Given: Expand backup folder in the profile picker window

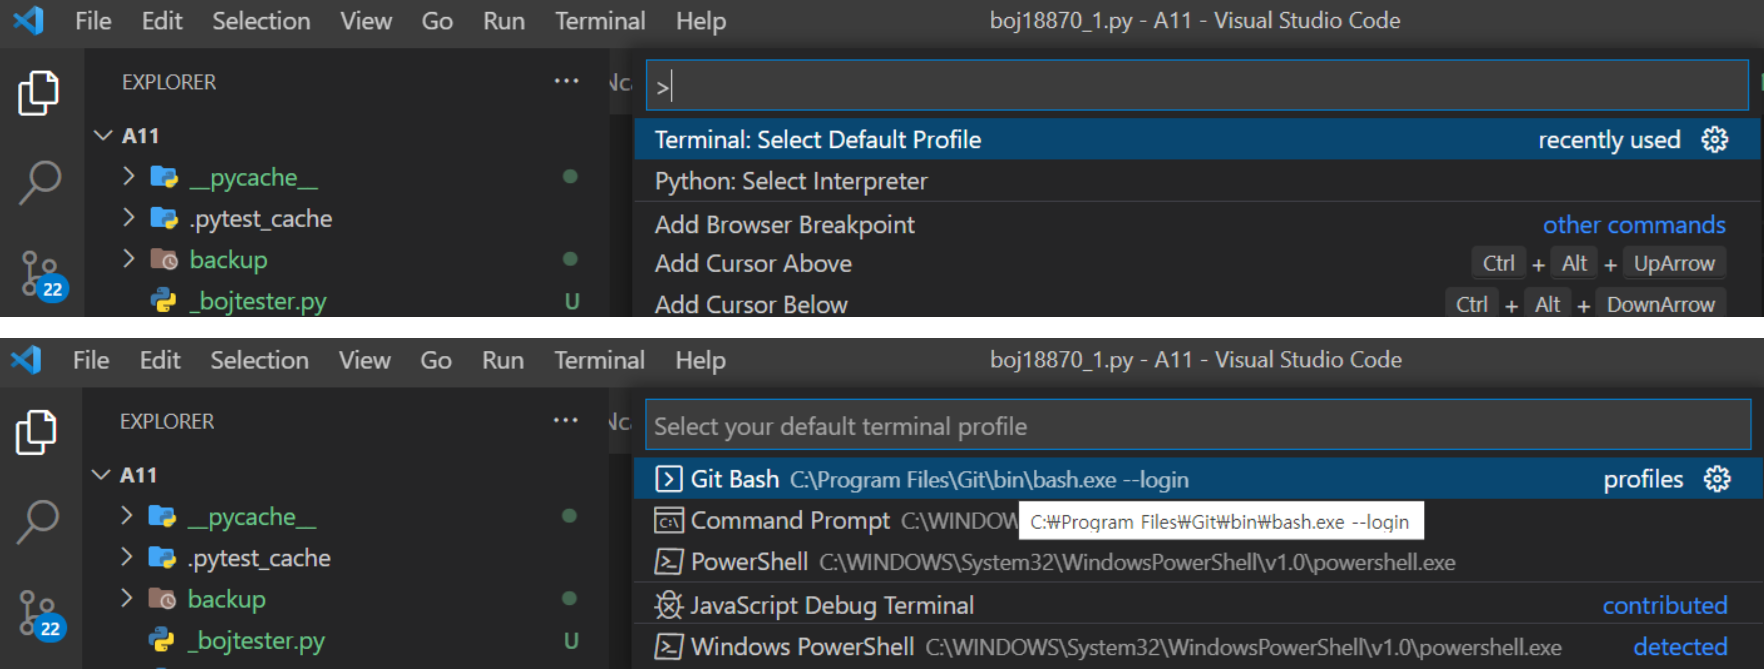Looking at the screenshot, I should pos(126,598).
